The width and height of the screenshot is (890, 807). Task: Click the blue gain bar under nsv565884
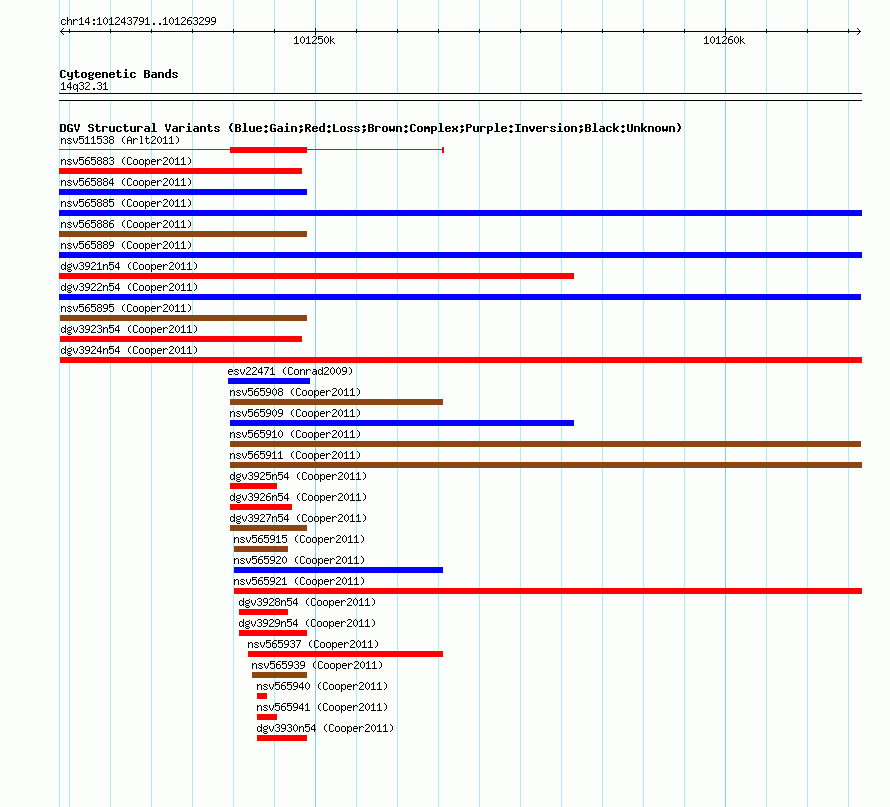183,192
